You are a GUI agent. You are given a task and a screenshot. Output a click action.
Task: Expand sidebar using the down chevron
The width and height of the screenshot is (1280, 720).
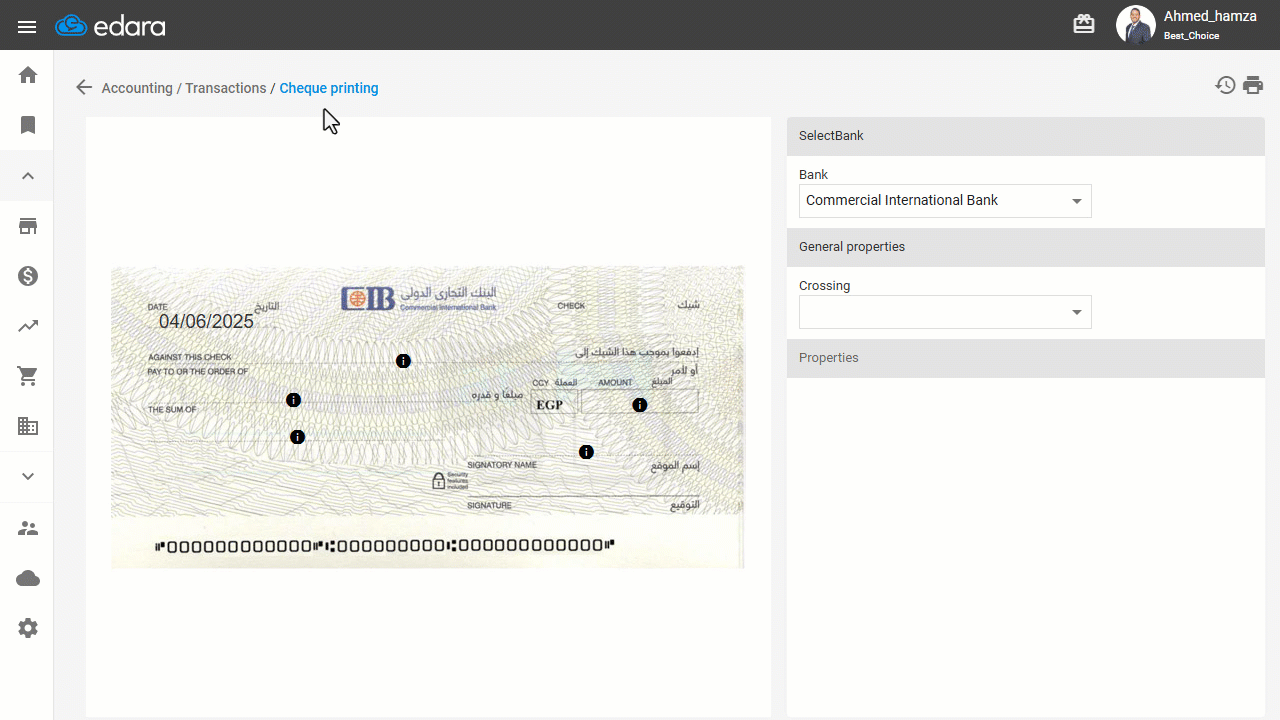[28, 477]
